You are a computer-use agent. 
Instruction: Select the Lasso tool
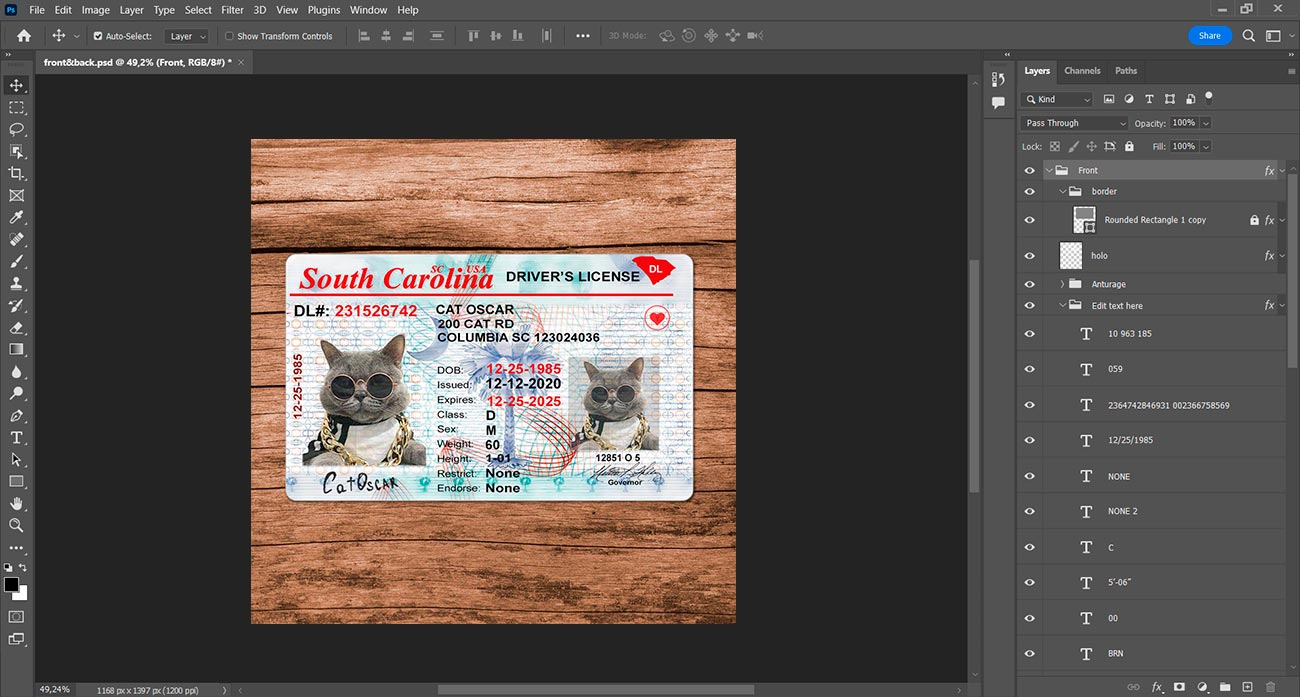(x=16, y=129)
